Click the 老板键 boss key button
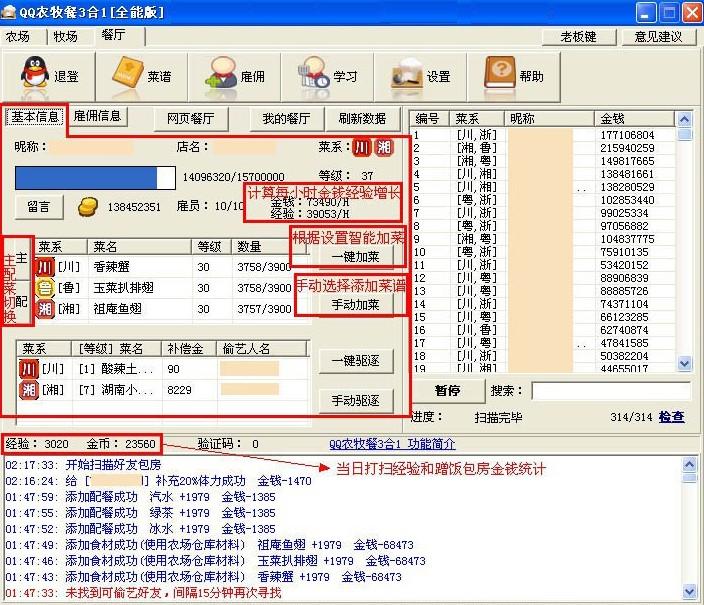Image resolution: width=704 pixels, height=605 pixels. [x=578, y=37]
